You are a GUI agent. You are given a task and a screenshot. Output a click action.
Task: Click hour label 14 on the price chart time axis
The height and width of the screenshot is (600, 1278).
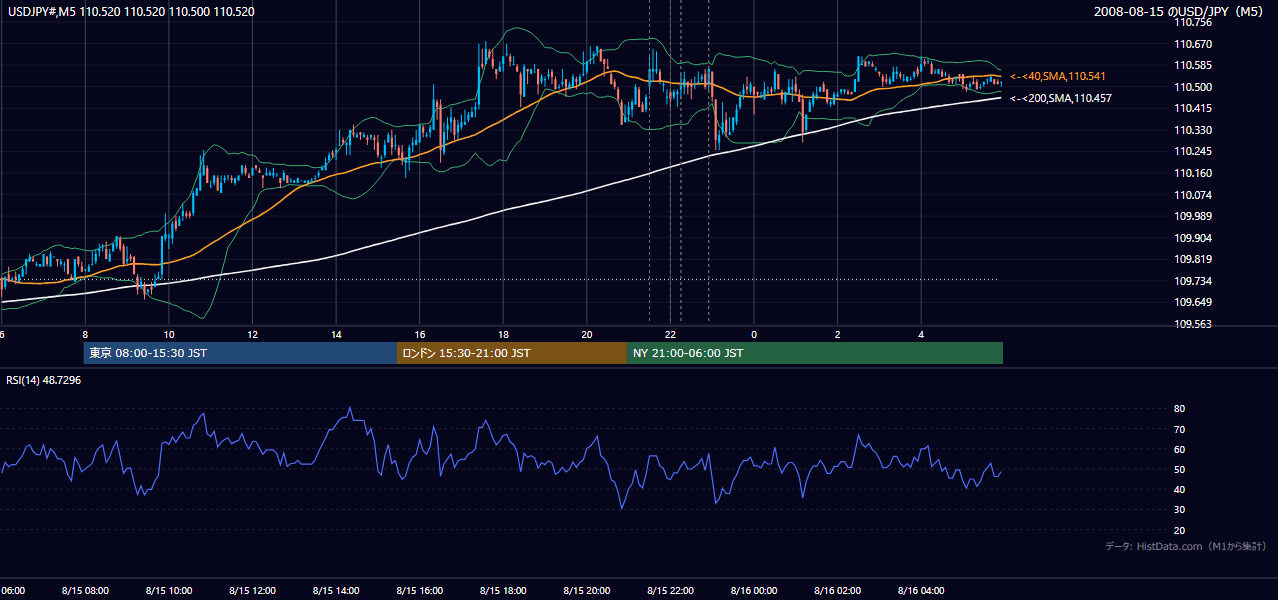pyautogui.click(x=336, y=334)
